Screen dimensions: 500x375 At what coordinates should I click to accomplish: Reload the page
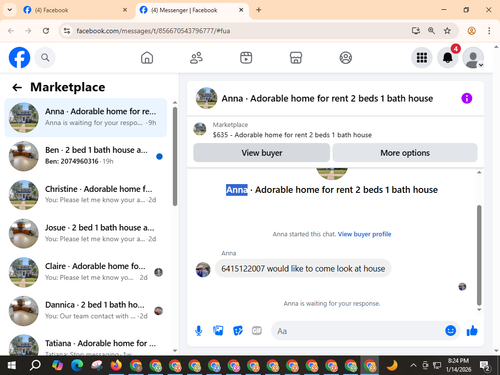tap(46, 31)
